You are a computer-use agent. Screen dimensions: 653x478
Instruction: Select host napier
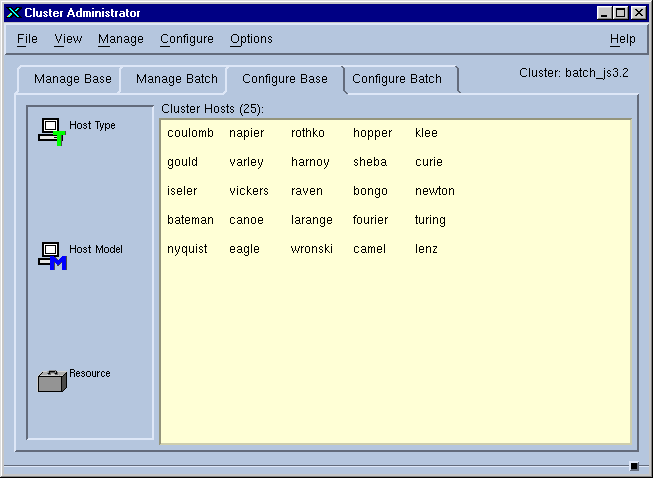pos(247,133)
